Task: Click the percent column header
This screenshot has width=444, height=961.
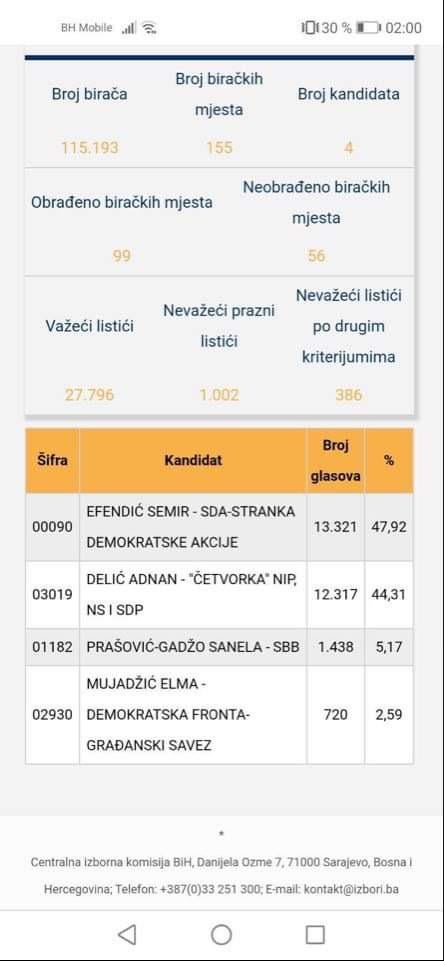Action: tap(389, 460)
